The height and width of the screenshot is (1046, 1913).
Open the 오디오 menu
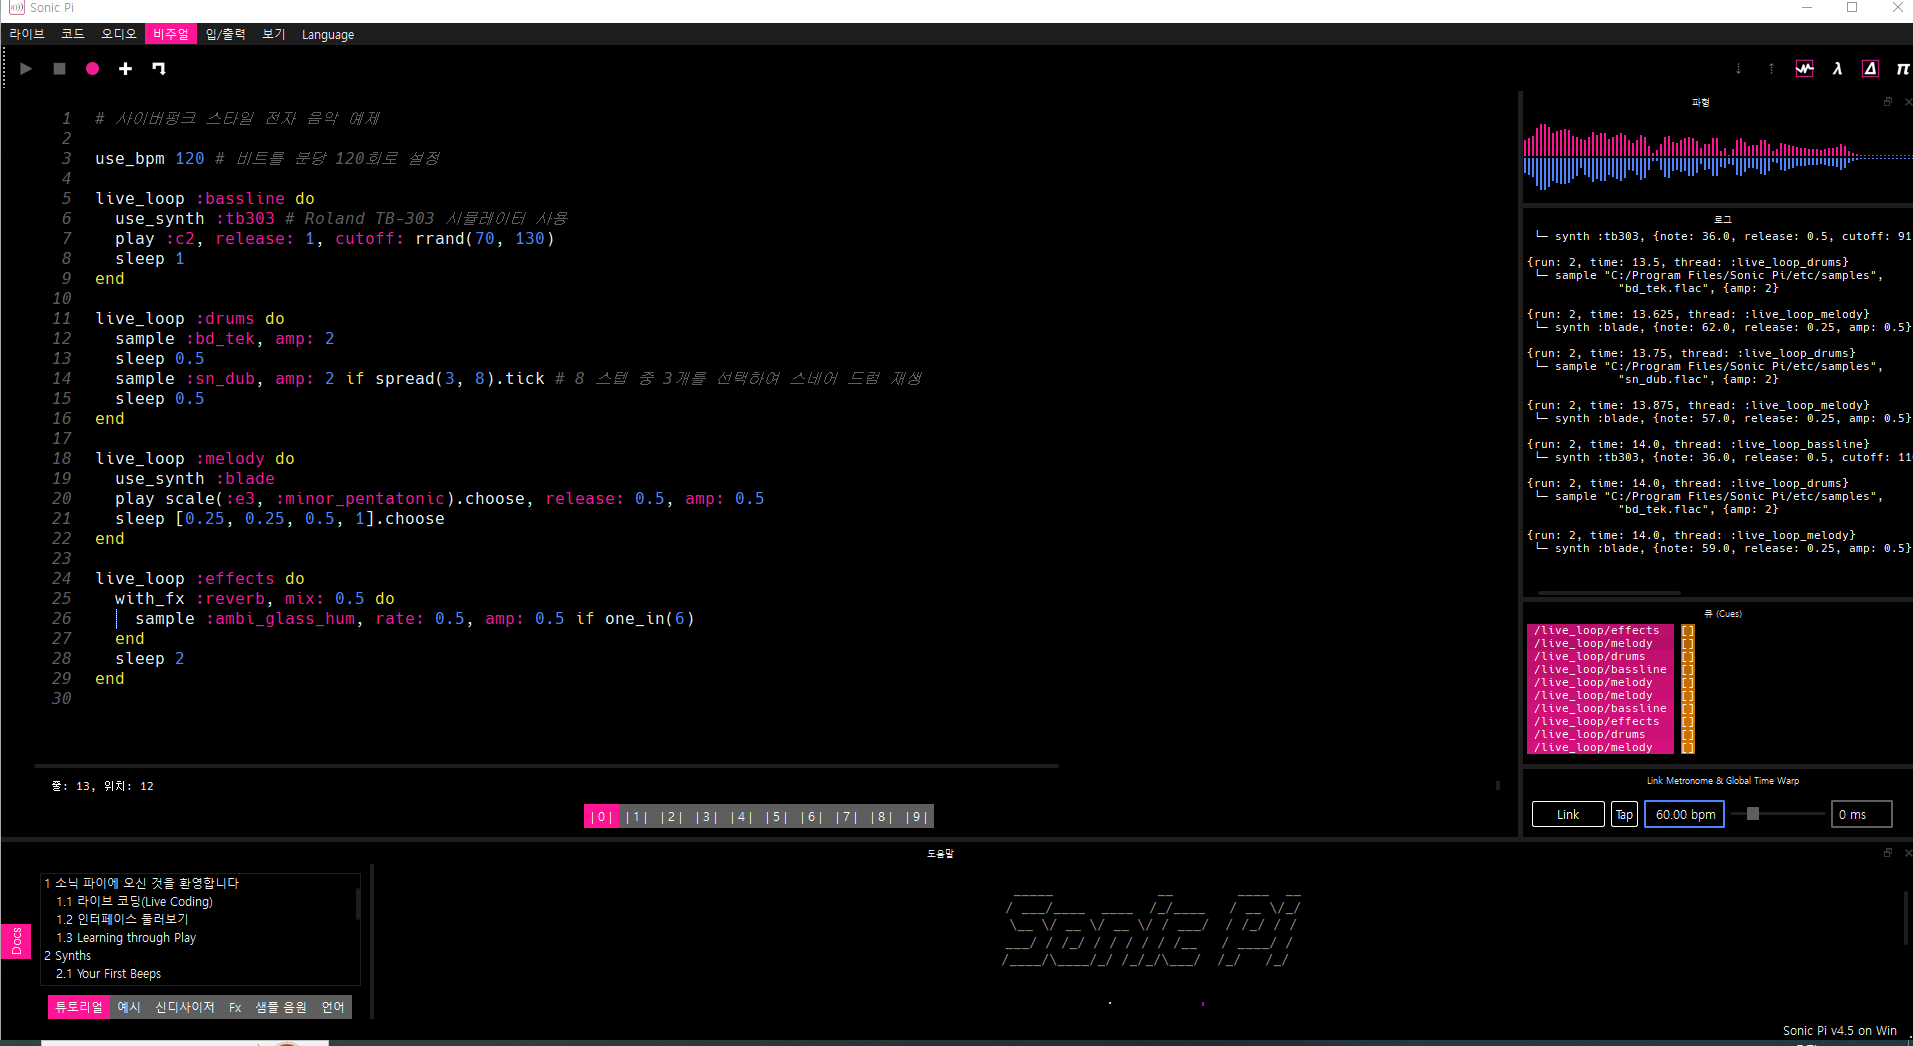pos(118,34)
